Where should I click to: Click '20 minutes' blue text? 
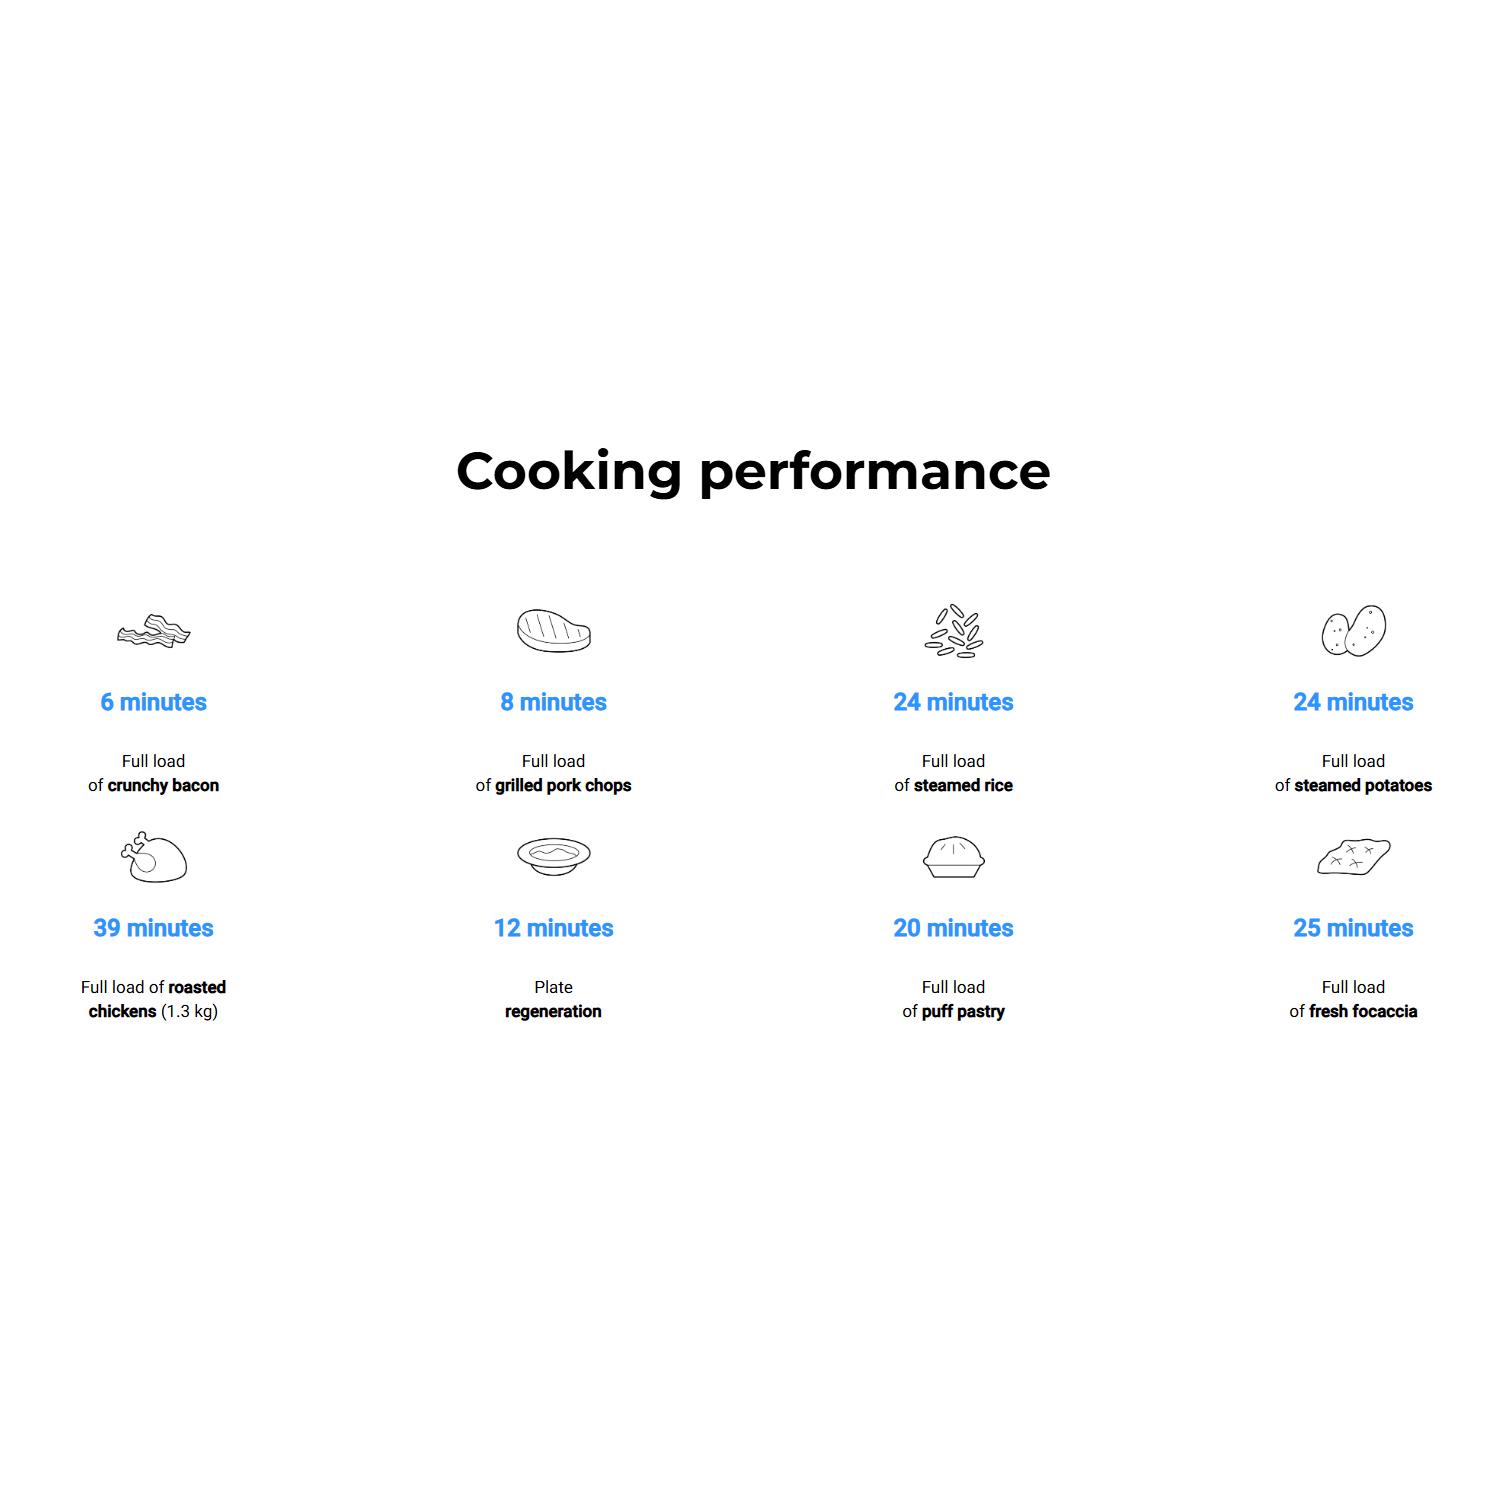tap(953, 928)
